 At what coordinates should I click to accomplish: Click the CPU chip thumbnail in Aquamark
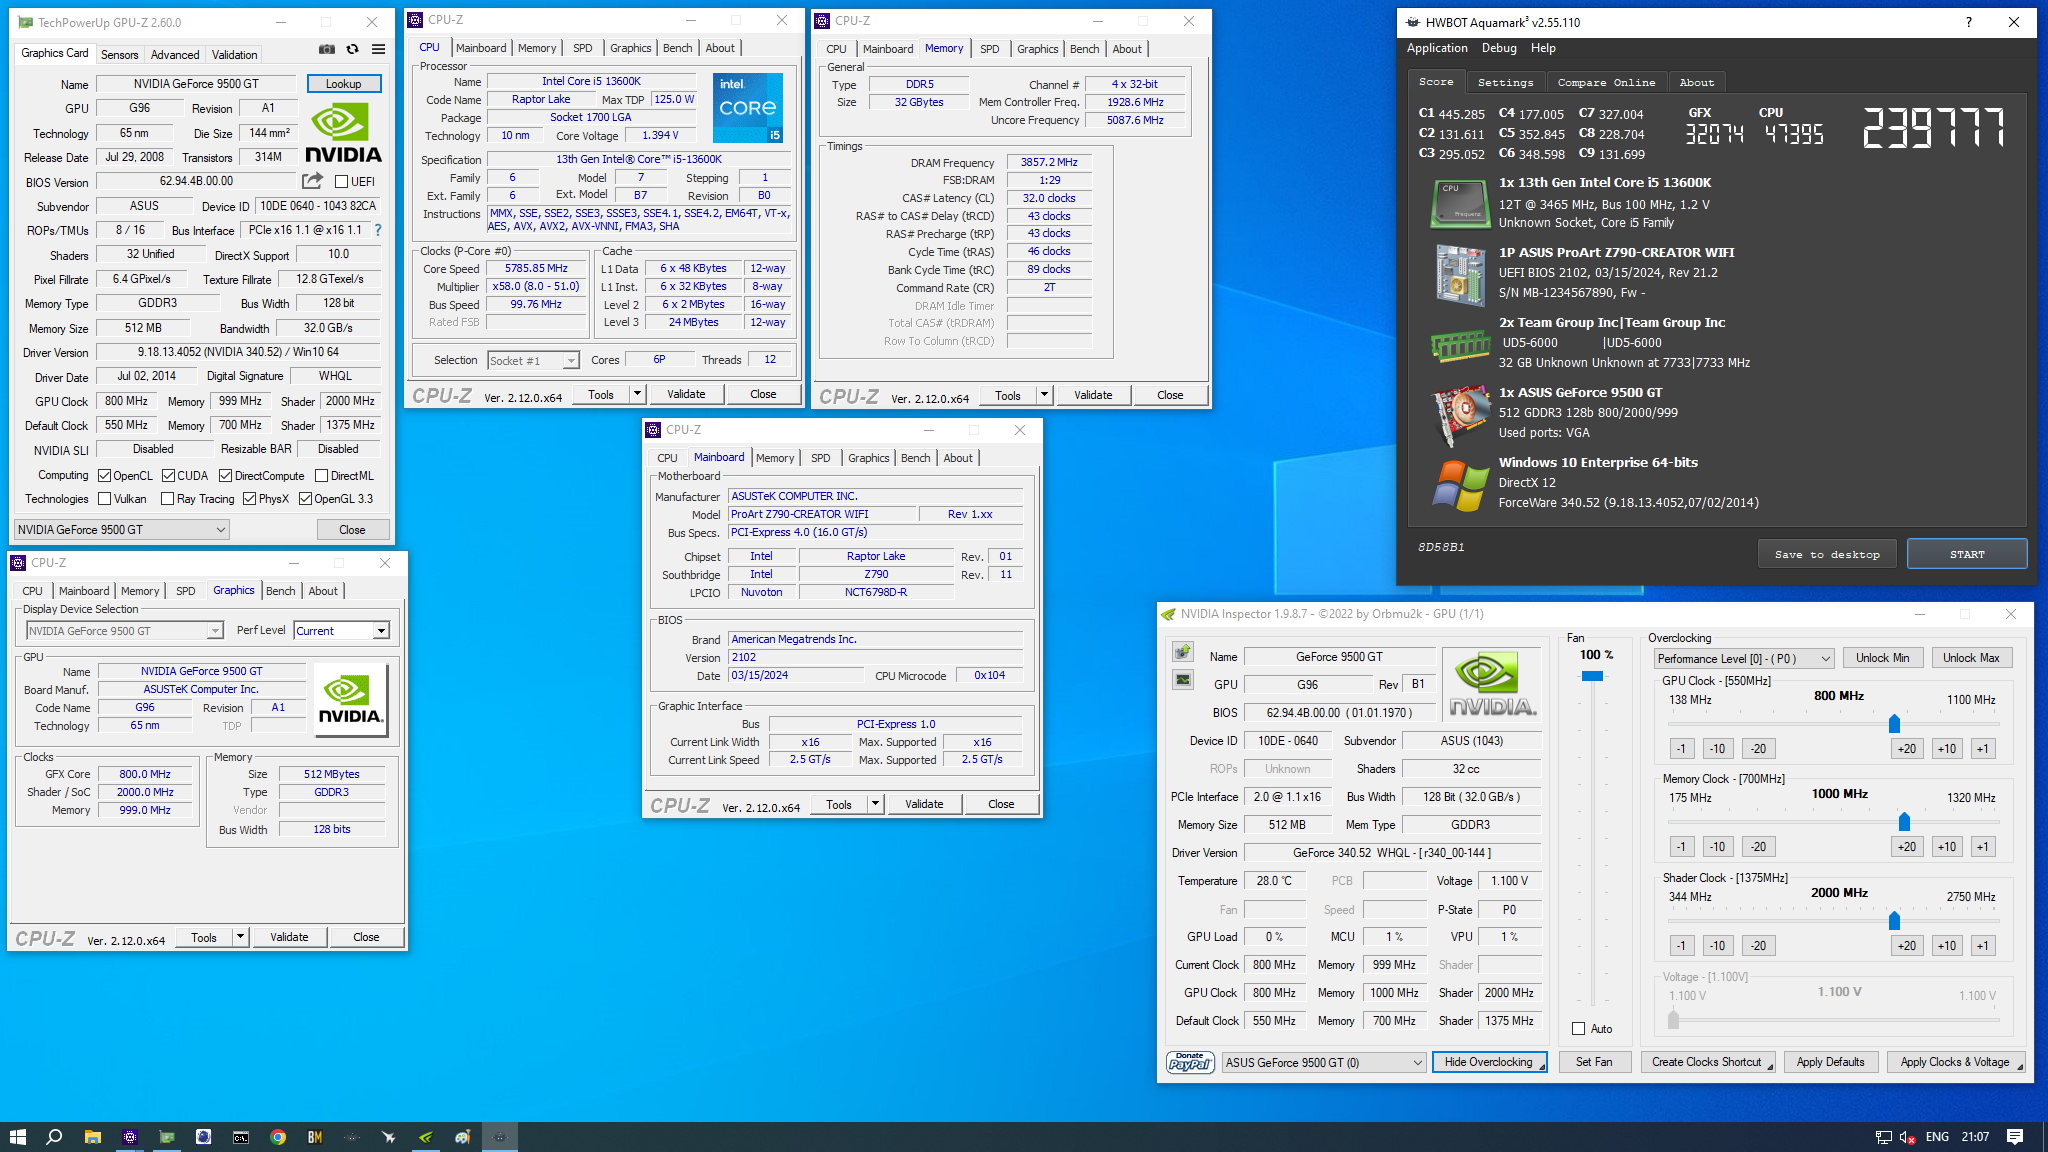pos(1460,203)
